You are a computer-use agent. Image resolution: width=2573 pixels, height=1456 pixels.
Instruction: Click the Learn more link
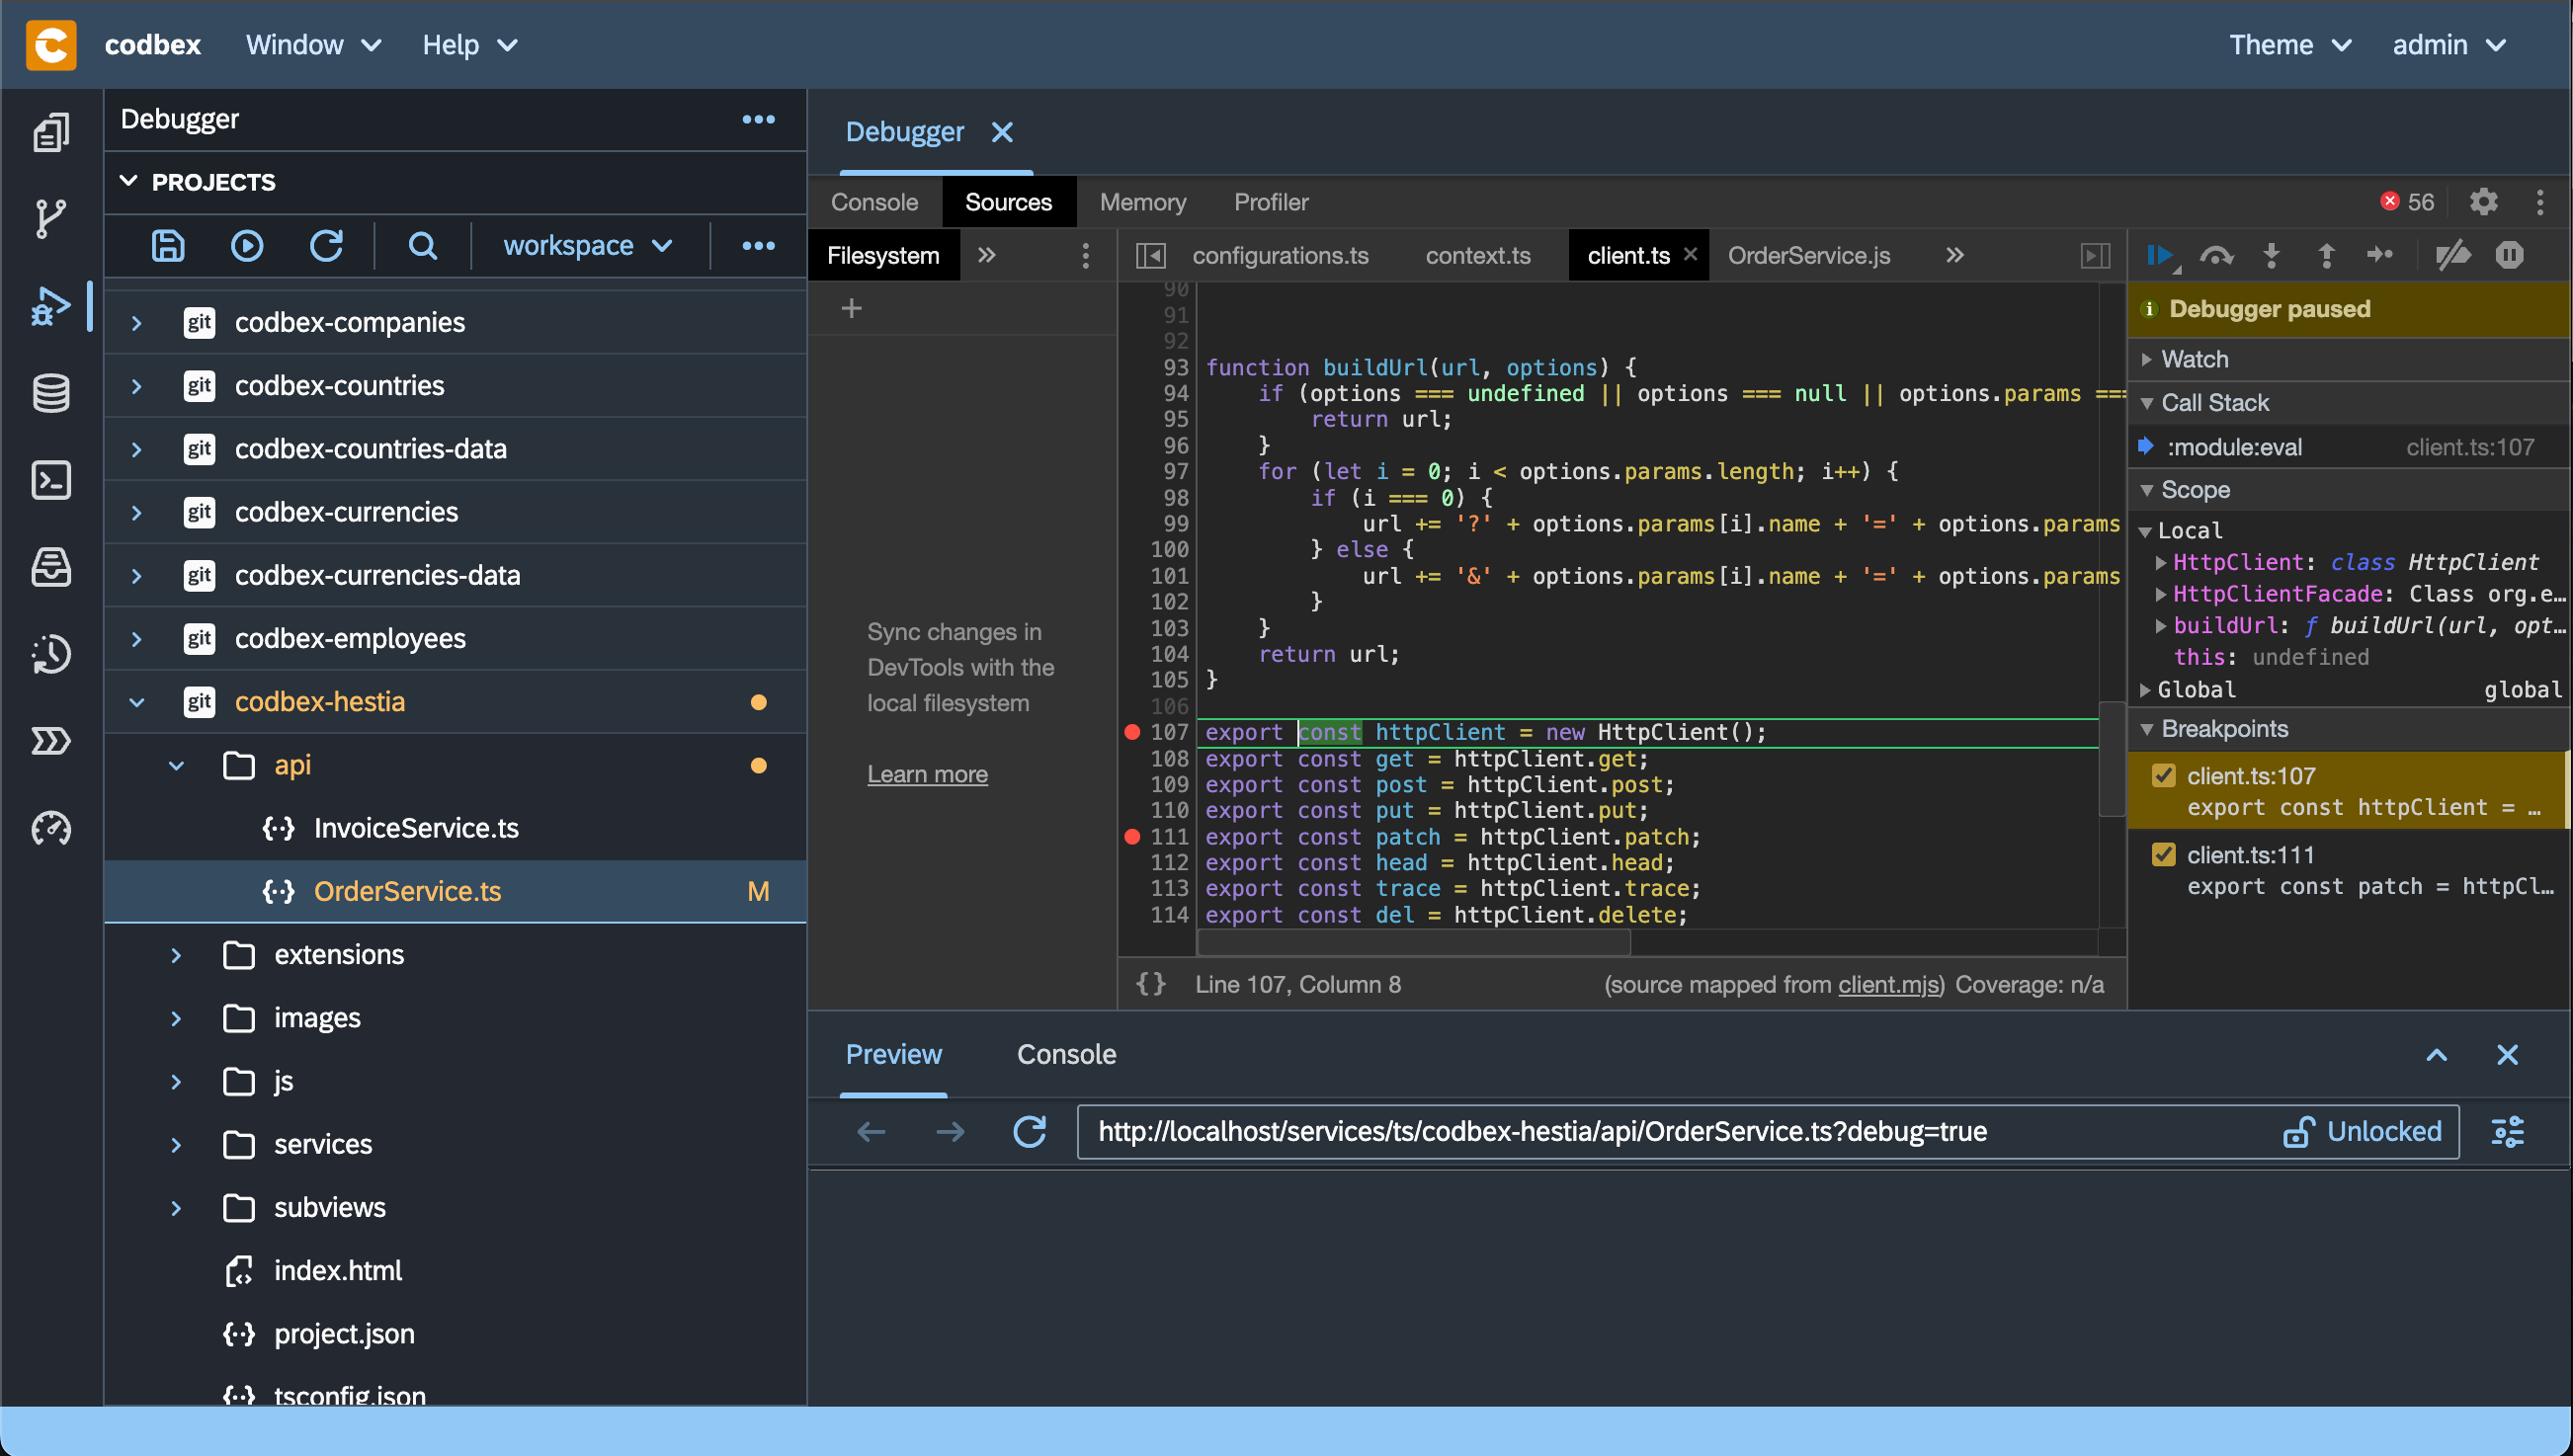click(x=926, y=774)
